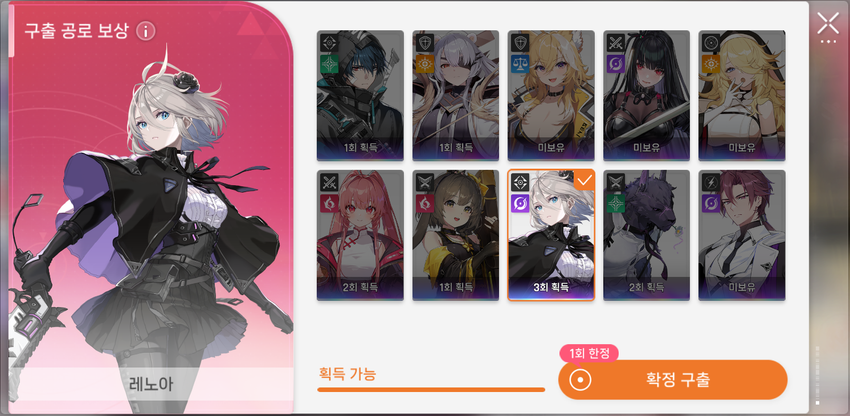
Task: Pick the black wolf card marked 2회 획득
Action: [x=646, y=235]
